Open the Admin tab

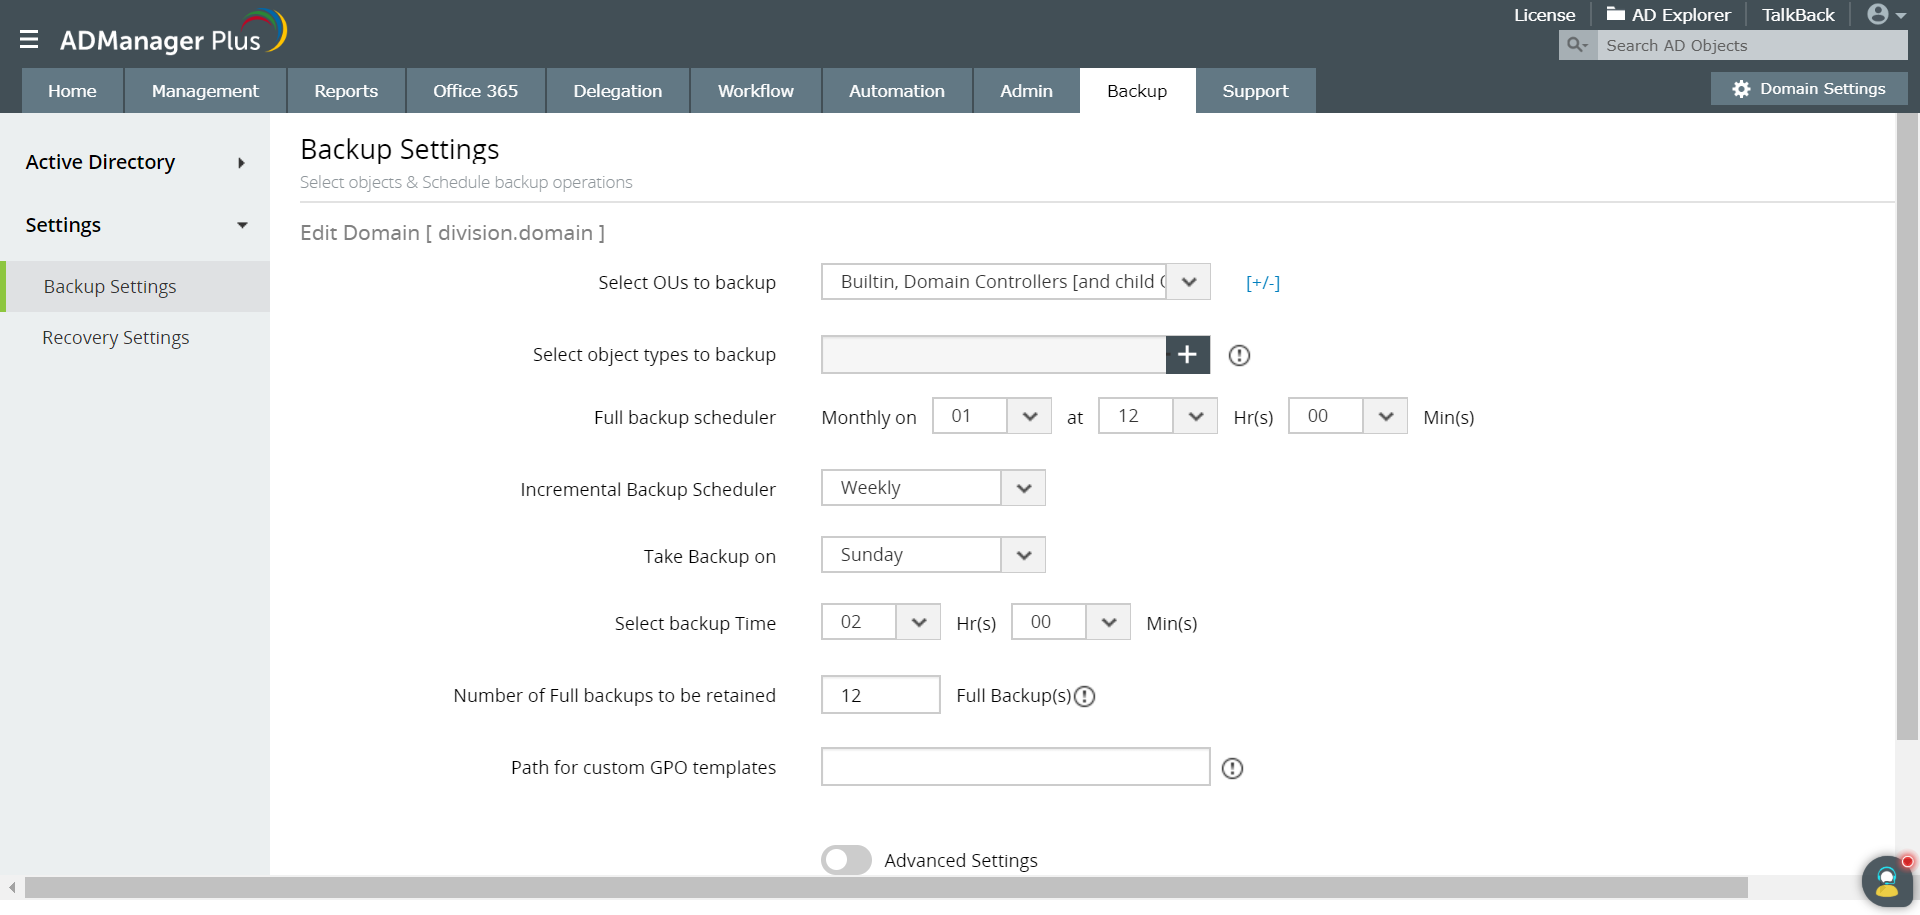pos(1026,91)
